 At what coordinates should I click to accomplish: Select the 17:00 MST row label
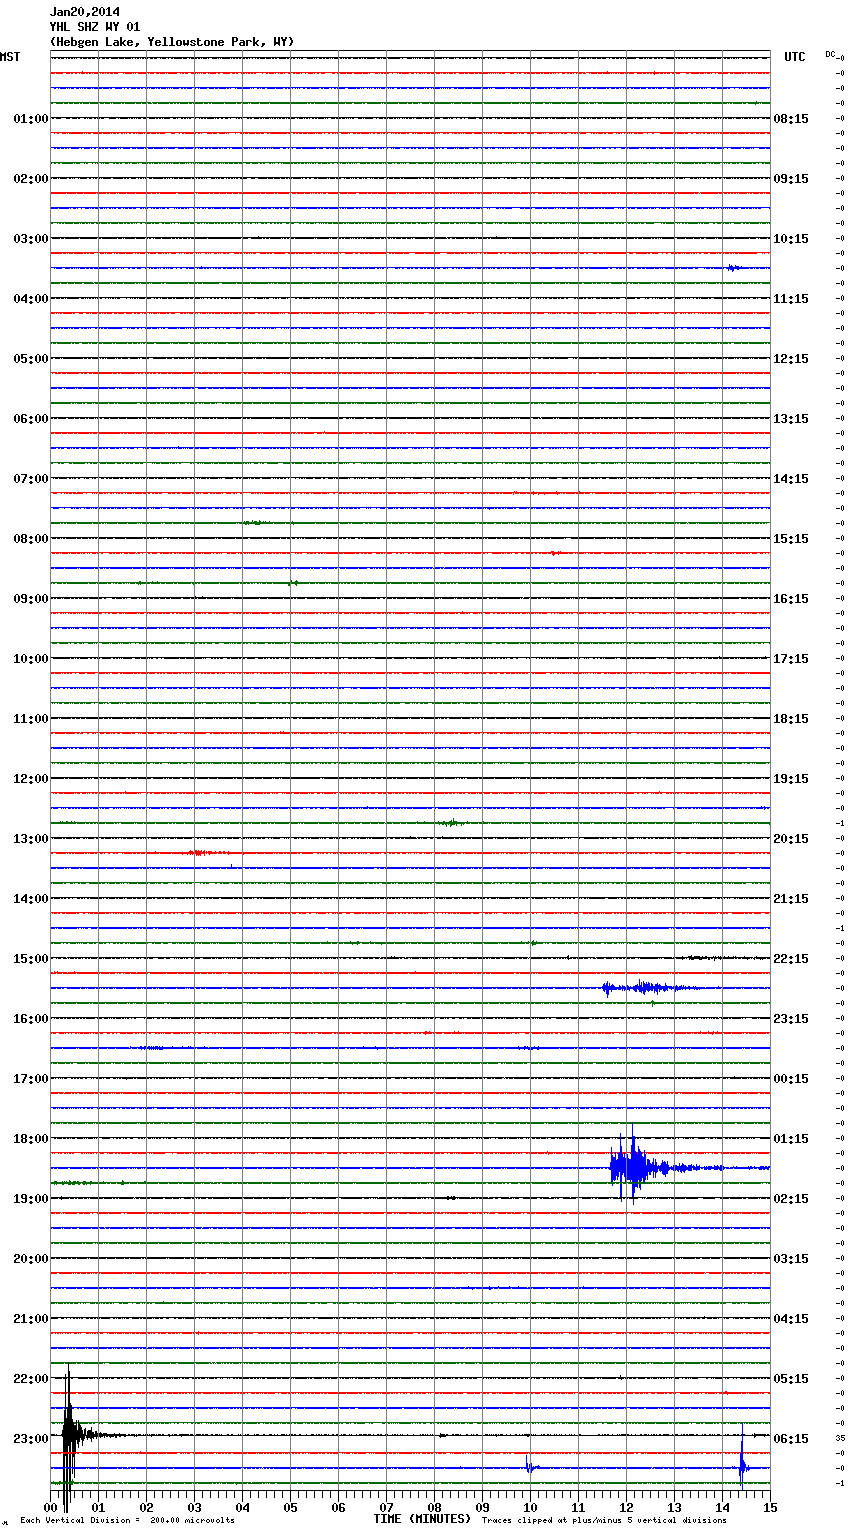tap(30, 1079)
